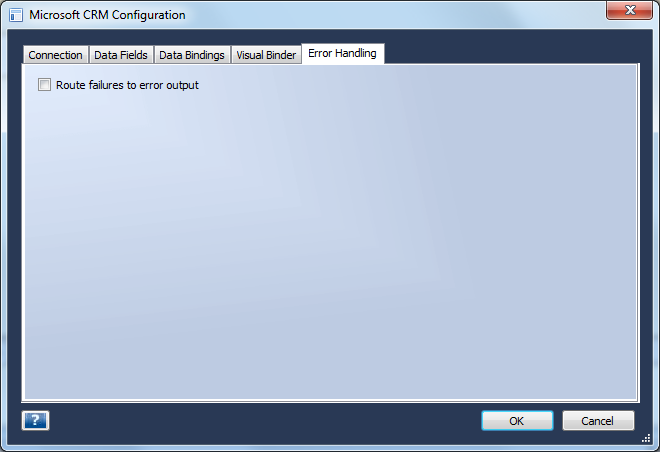
Task: Confirm the CRM configuration by clicking OK
Action: [517, 420]
